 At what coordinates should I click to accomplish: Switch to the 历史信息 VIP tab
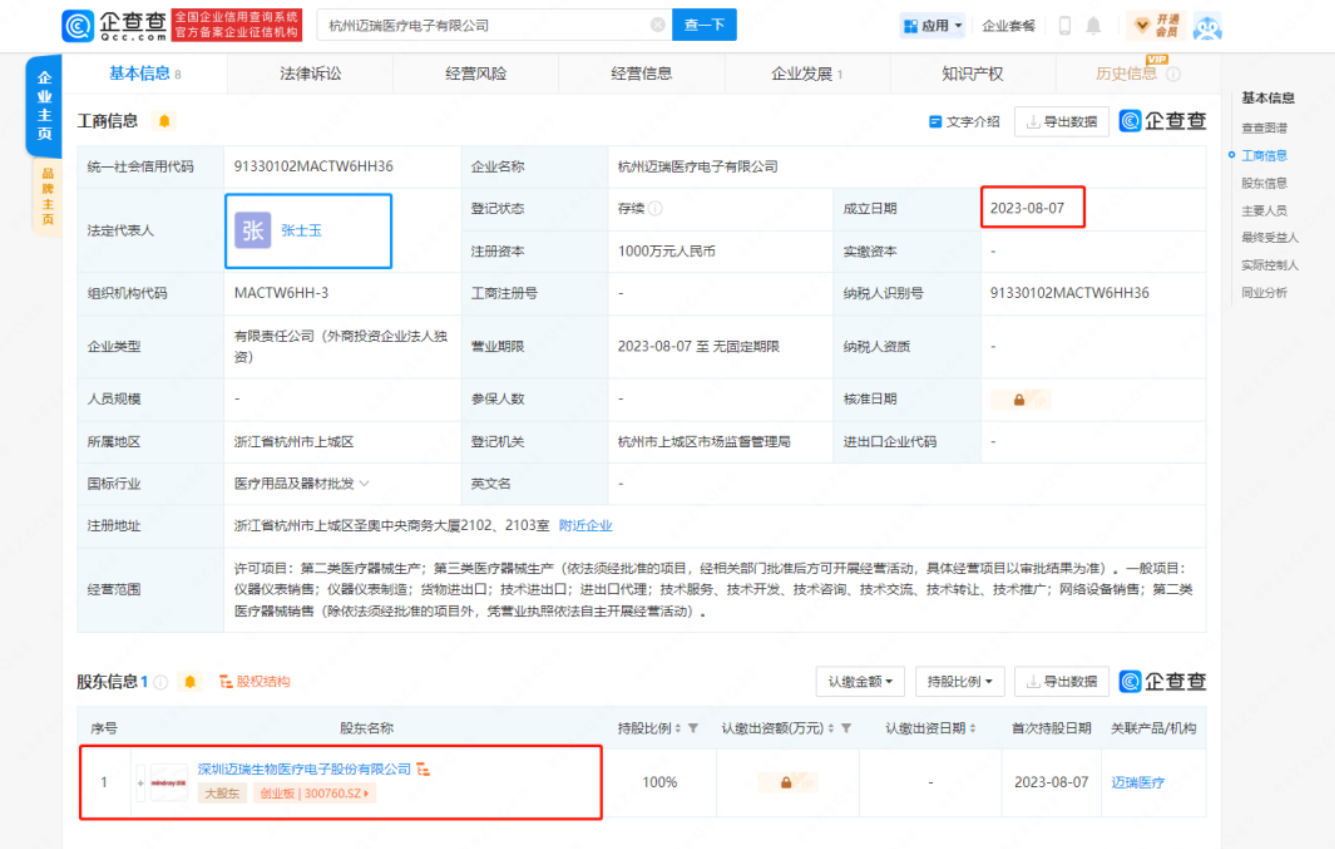click(1138, 74)
